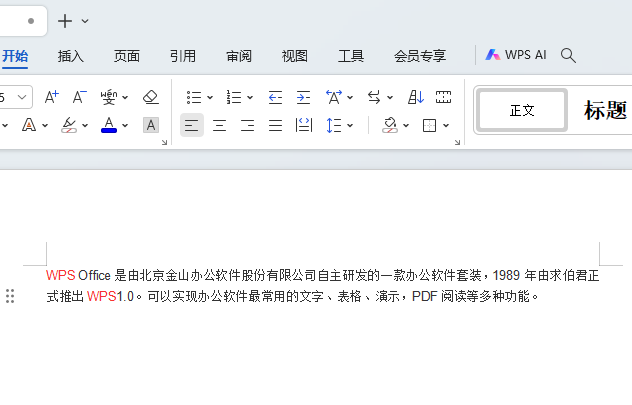Switch to the 工具 tab
The height and width of the screenshot is (405, 632).
tap(351, 56)
